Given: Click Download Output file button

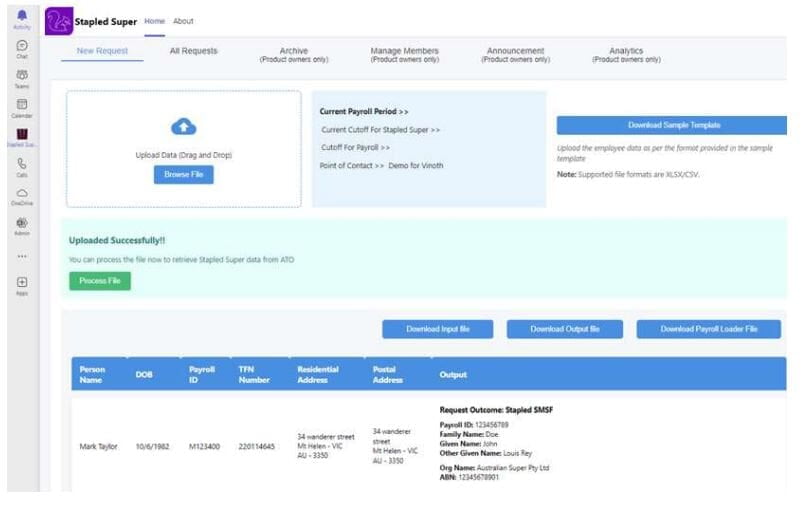Looking at the screenshot, I should click(x=565, y=329).
